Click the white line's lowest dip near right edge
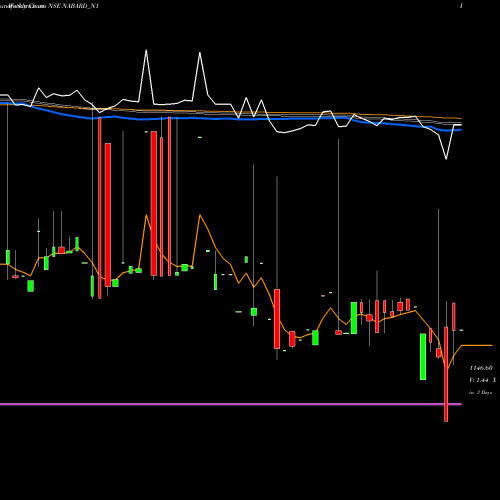 pos(446,159)
